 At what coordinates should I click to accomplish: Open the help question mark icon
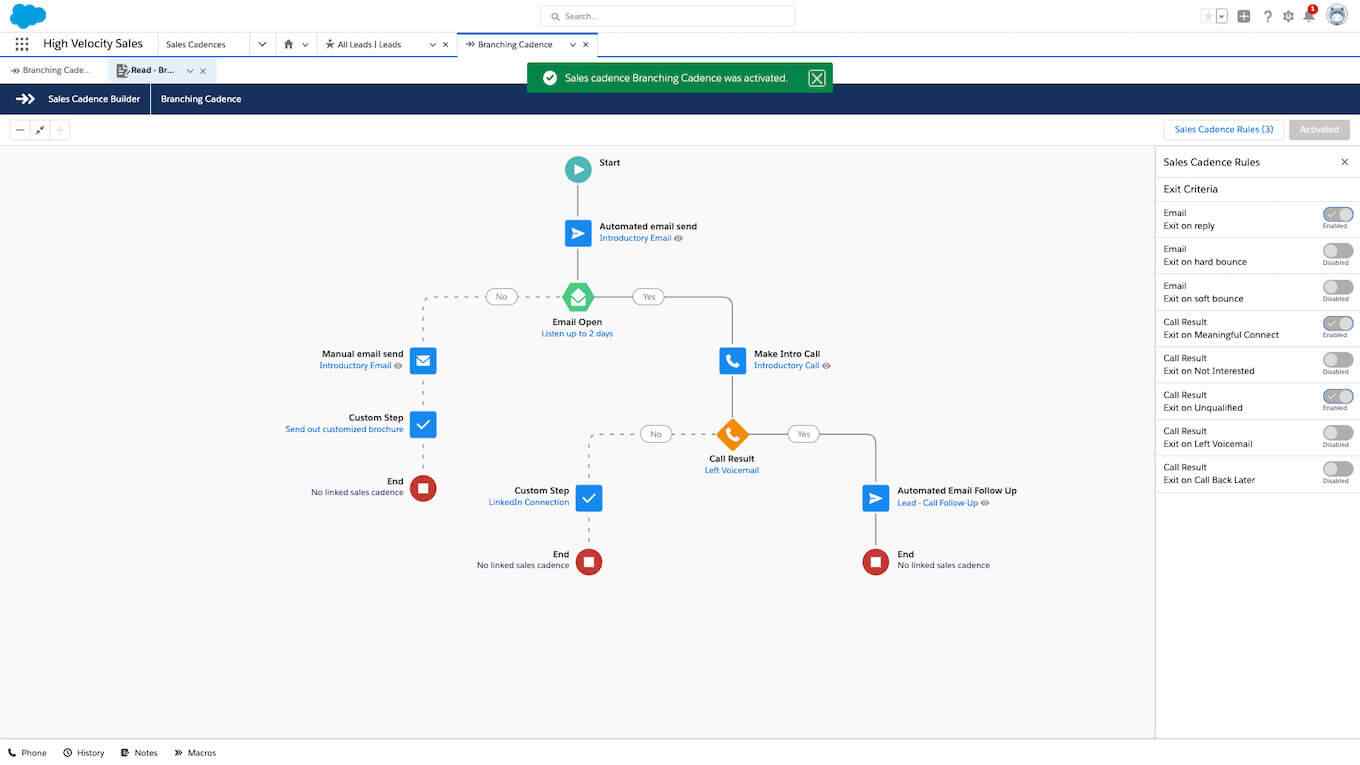click(1268, 16)
